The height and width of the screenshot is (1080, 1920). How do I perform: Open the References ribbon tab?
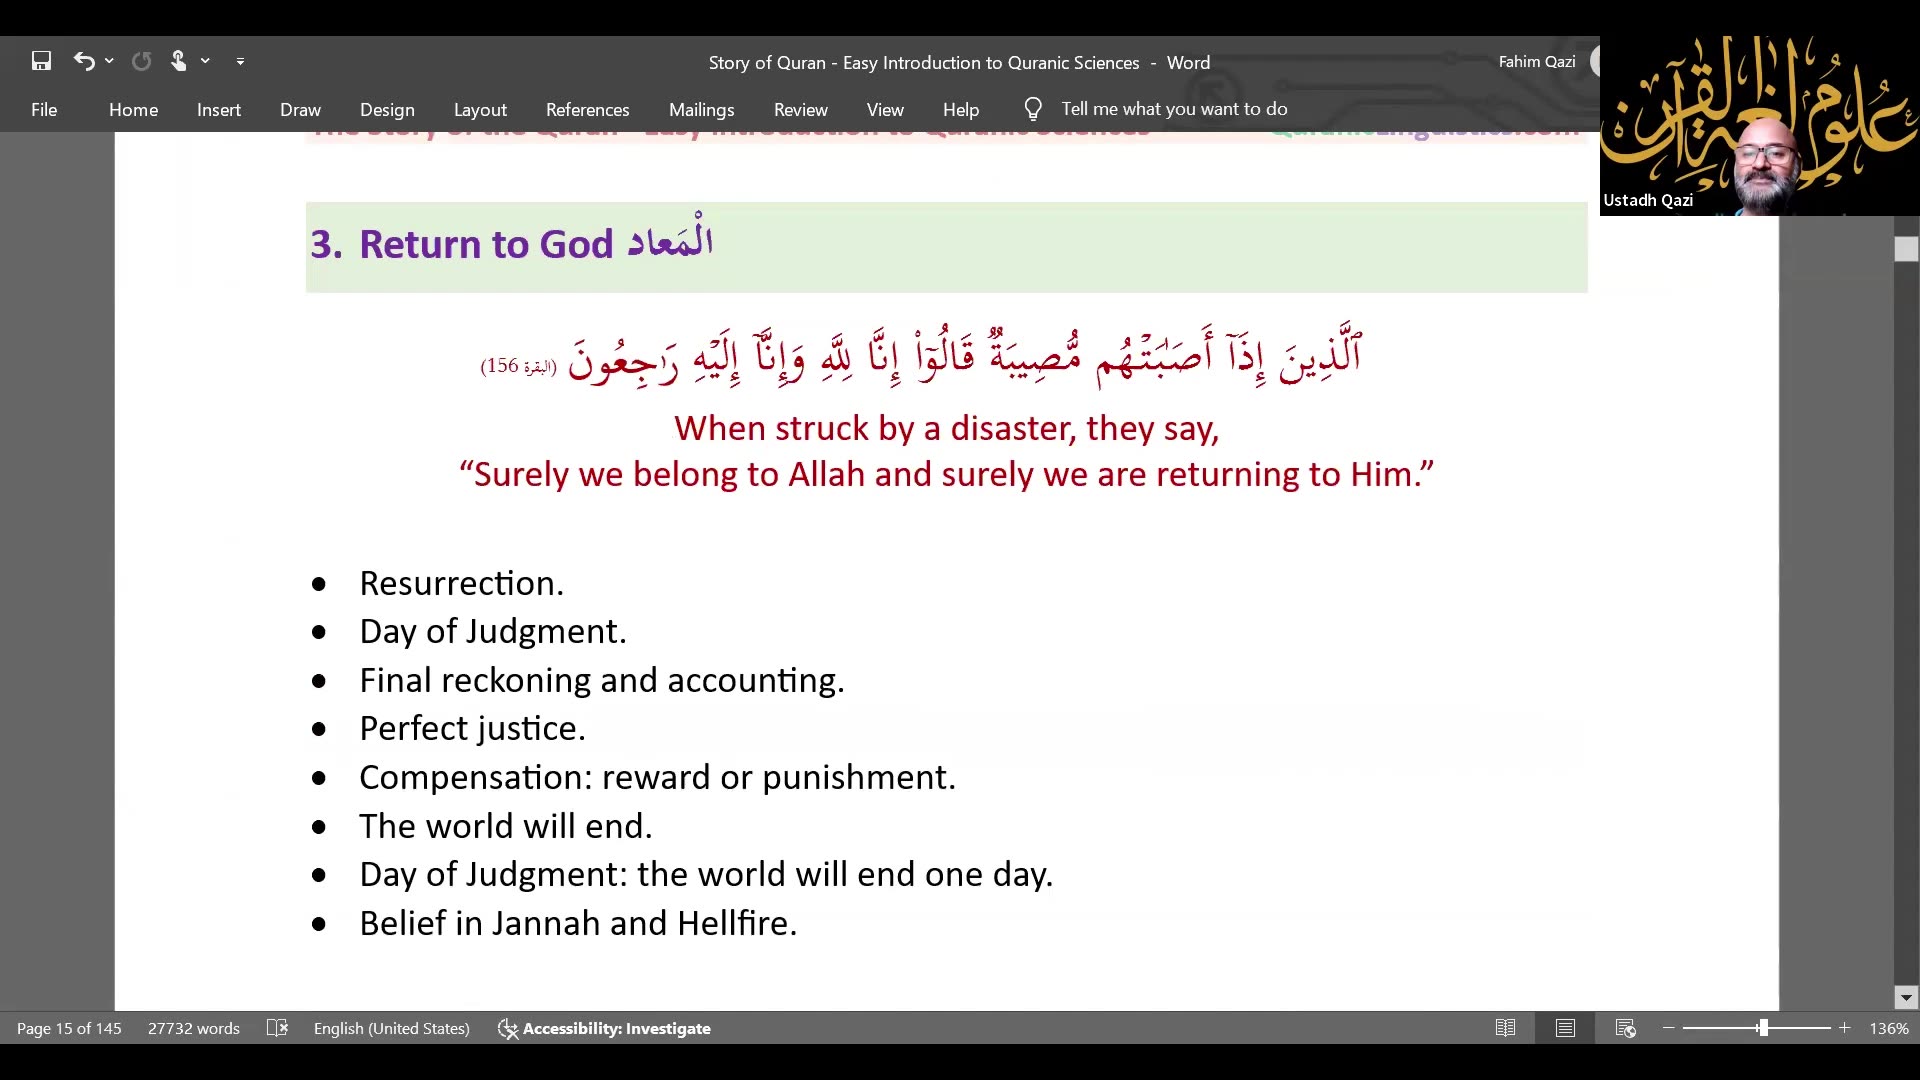pos(587,109)
